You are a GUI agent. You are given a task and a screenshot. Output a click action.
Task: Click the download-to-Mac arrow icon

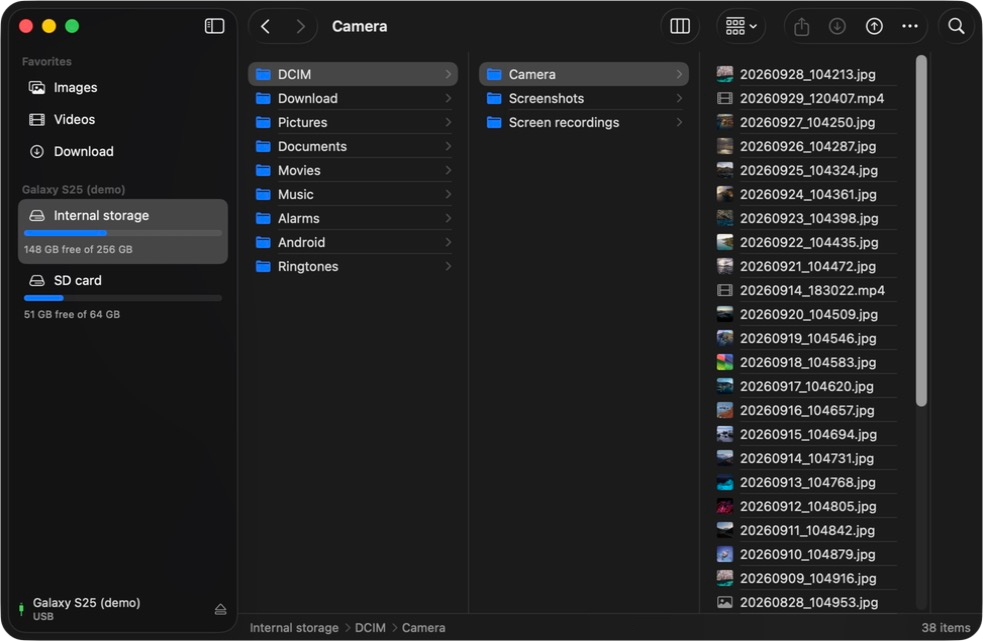[x=837, y=26]
